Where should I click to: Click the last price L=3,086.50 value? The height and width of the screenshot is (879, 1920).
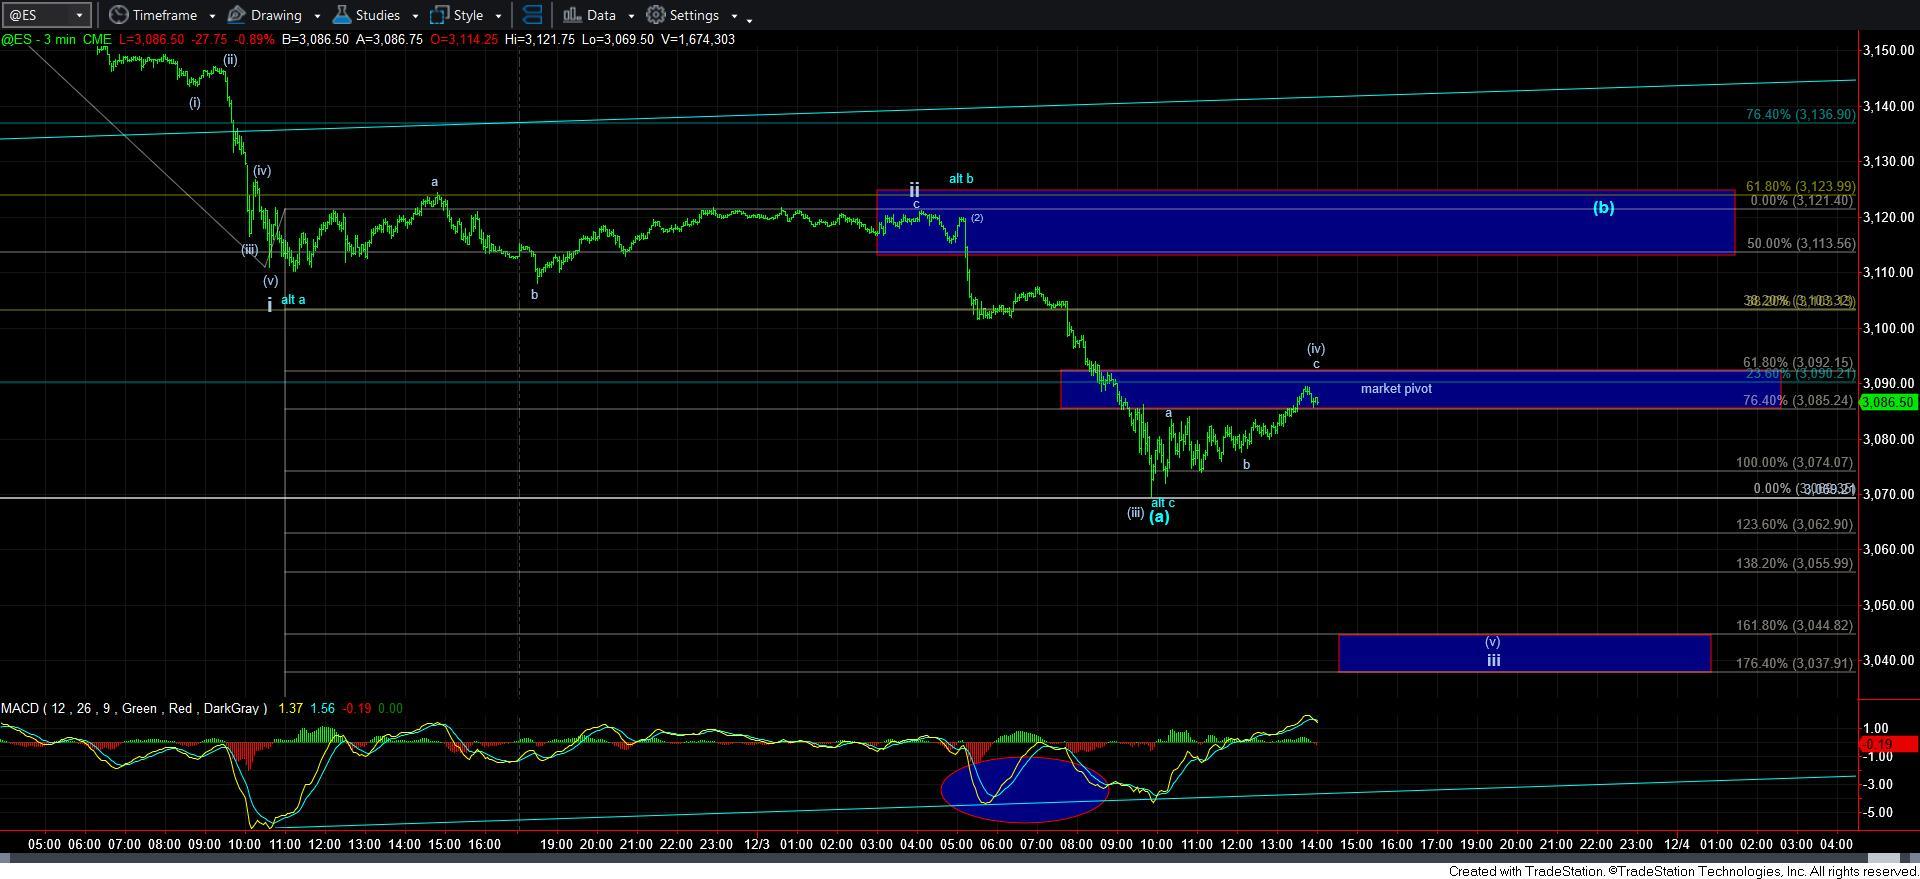pos(150,39)
